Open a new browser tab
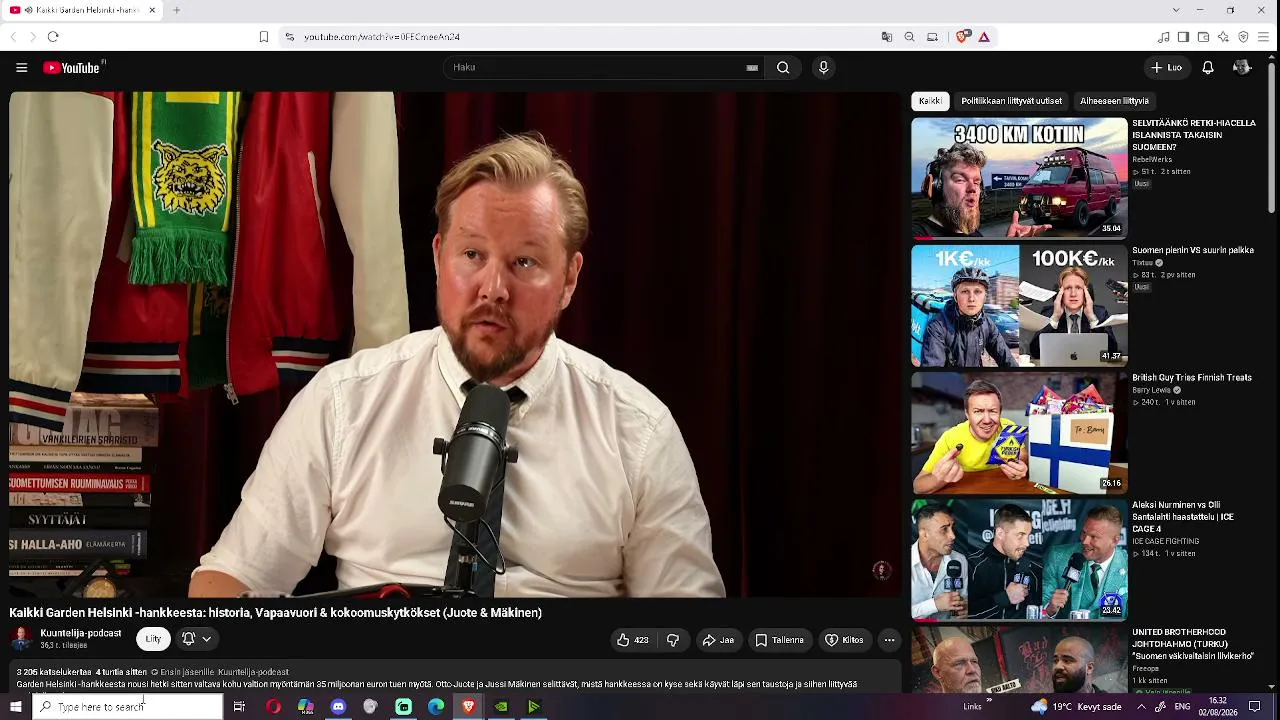 pos(176,10)
